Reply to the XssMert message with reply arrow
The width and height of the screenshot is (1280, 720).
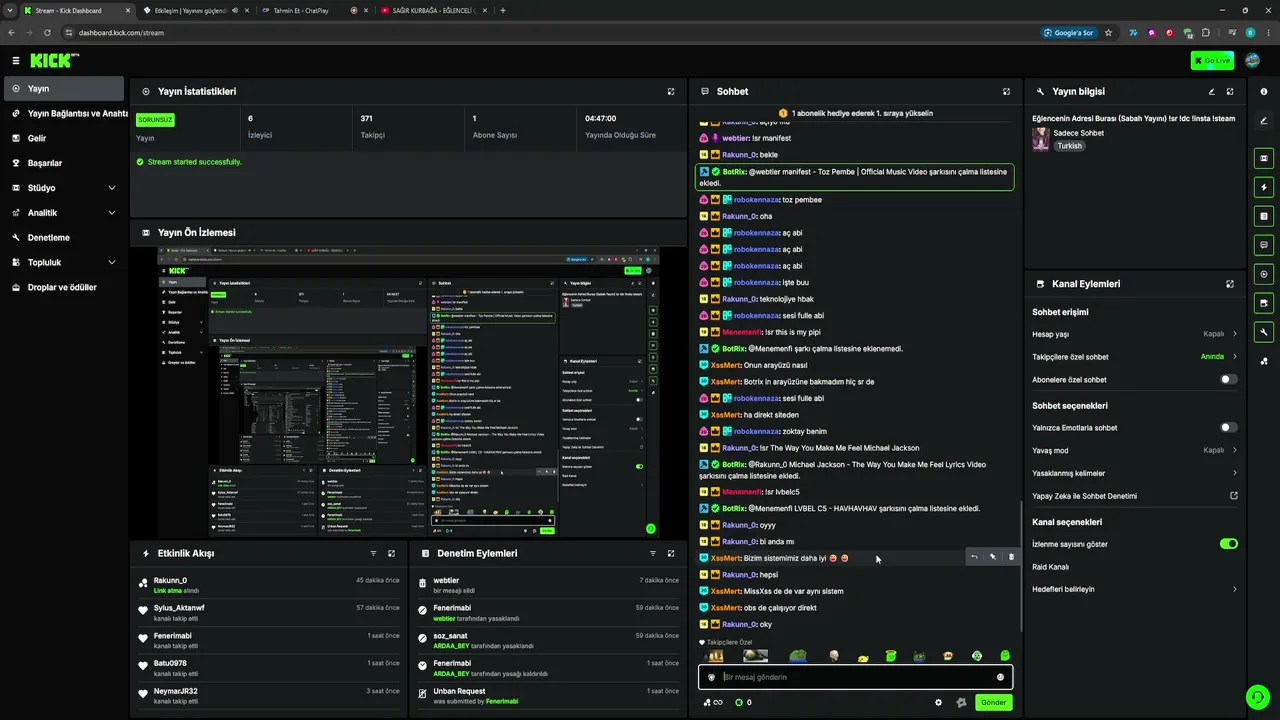pyautogui.click(x=974, y=557)
